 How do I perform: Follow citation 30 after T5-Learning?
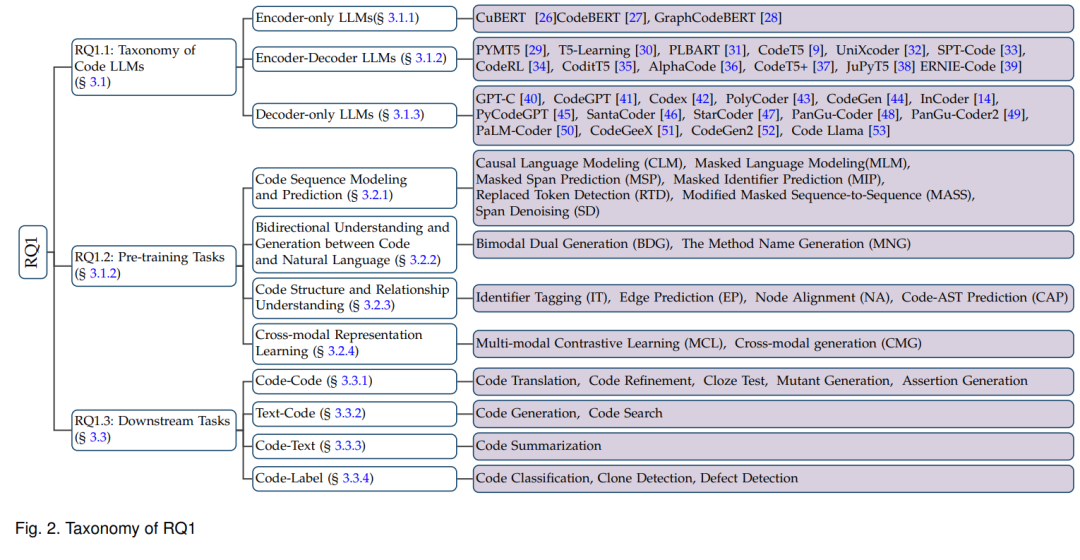click(645, 50)
